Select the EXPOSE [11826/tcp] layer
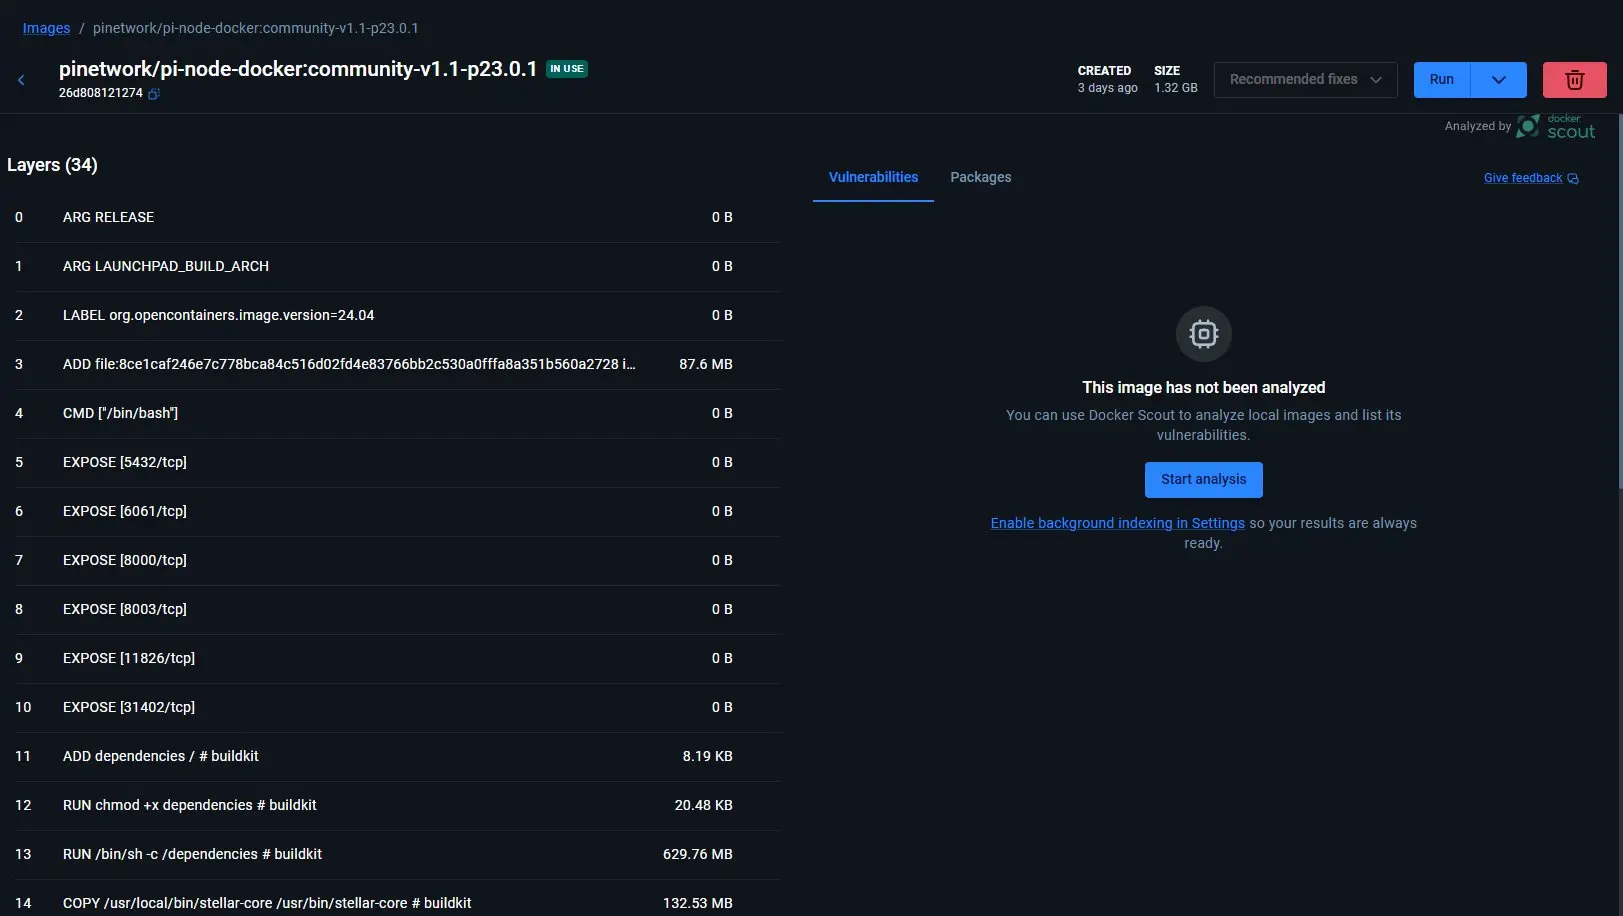 coord(397,659)
